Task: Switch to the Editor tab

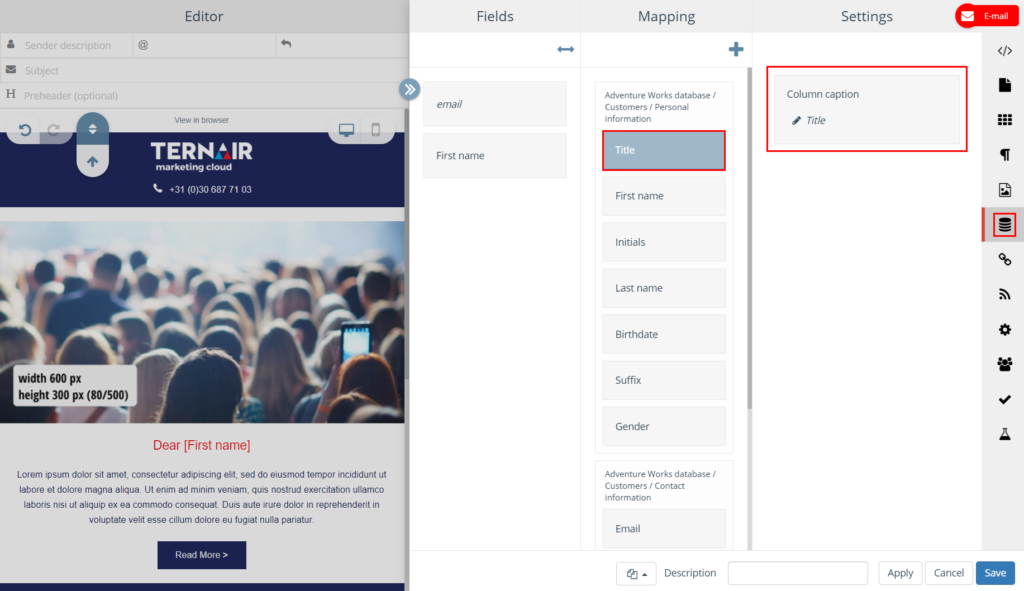Action: pos(204,16)
